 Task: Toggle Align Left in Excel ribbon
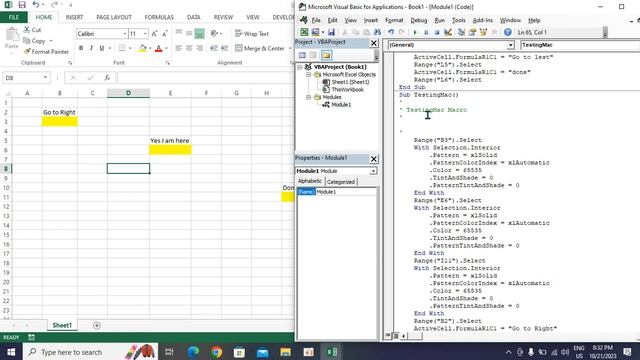tap(179, 48)
